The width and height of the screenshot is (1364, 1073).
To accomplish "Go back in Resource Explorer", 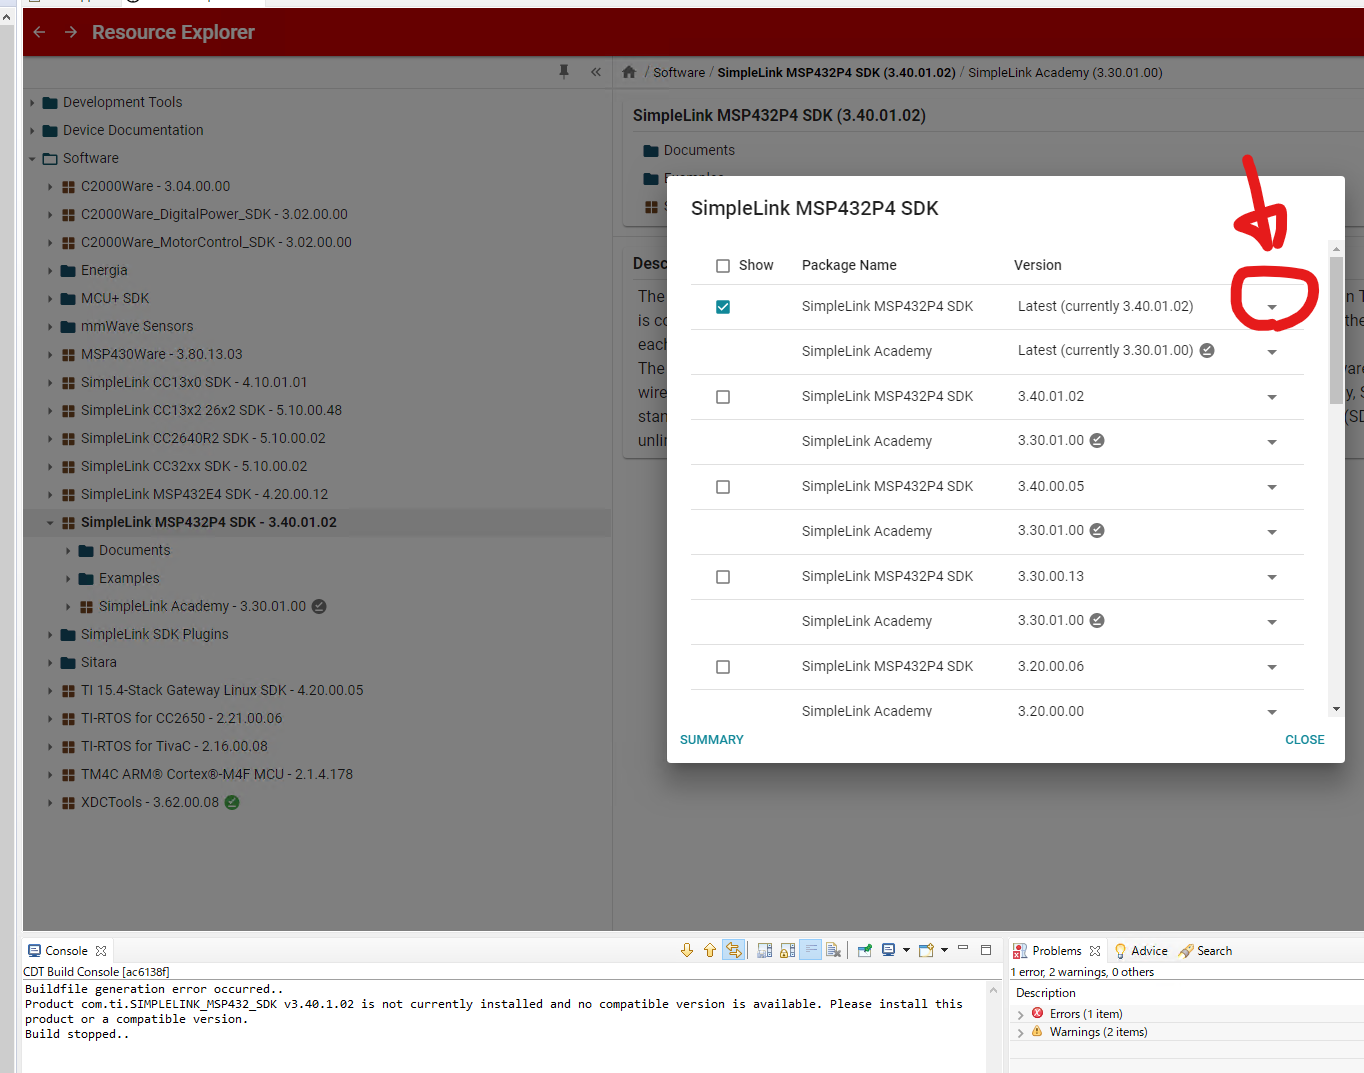I will pyautogui.click(x=39, y=32).
